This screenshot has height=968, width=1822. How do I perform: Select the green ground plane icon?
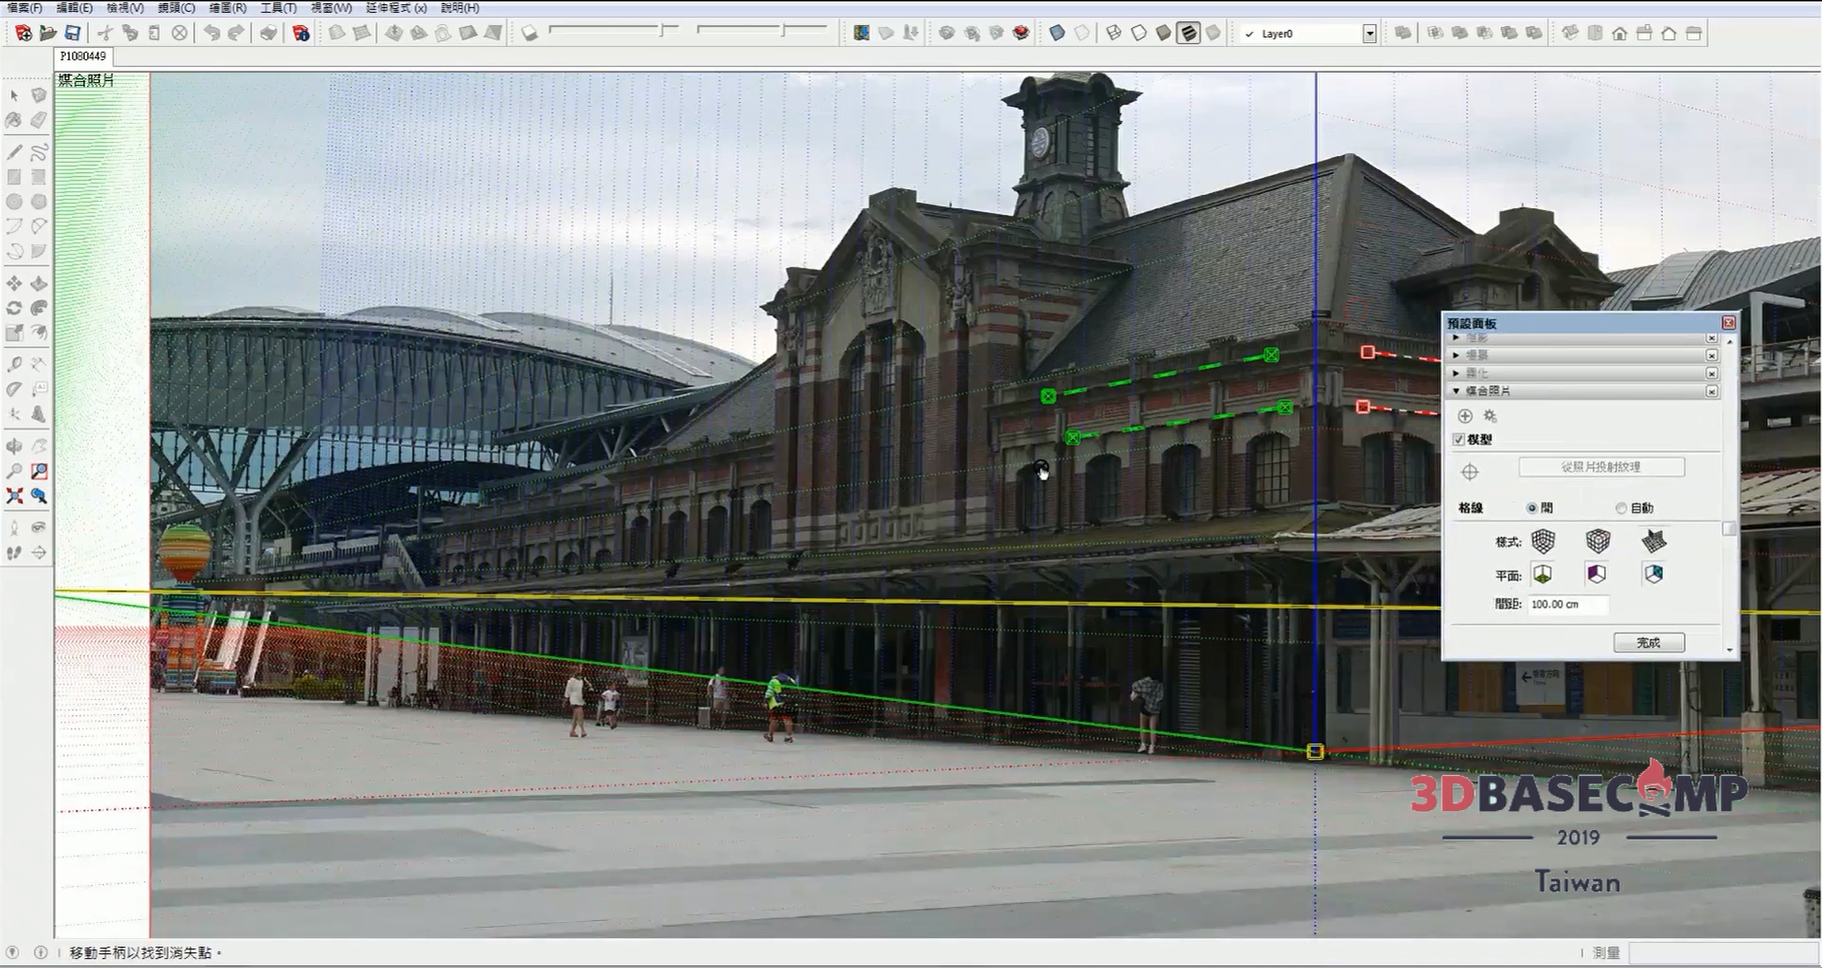coord(1543,574)
